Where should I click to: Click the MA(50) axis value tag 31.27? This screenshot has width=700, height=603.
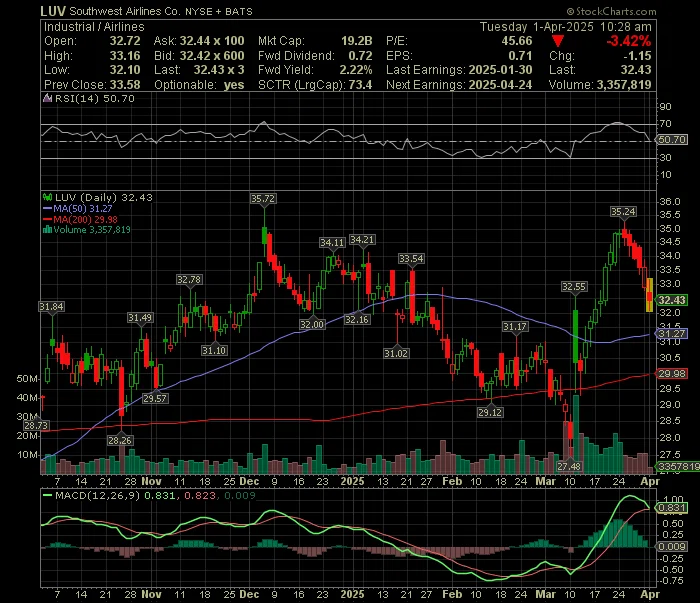click(x=672, y=334)
